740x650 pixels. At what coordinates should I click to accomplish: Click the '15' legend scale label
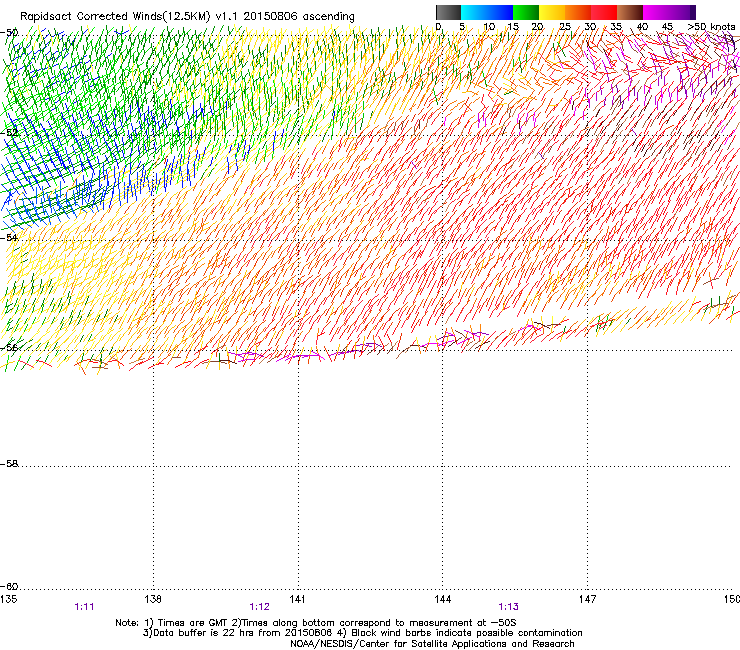(513, 27)
